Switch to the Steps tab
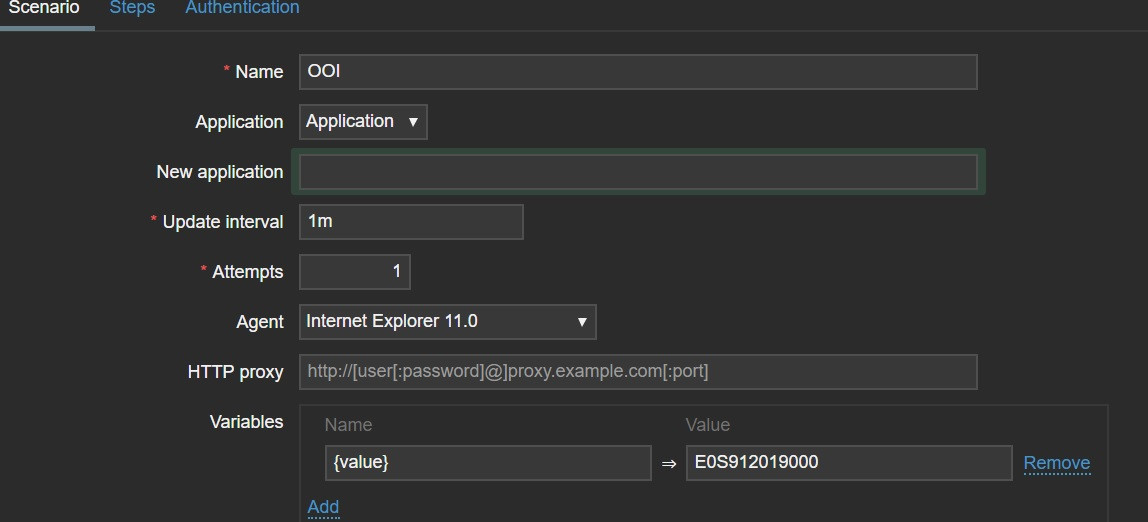This screenshot has height=522, width=1148. 132,8
